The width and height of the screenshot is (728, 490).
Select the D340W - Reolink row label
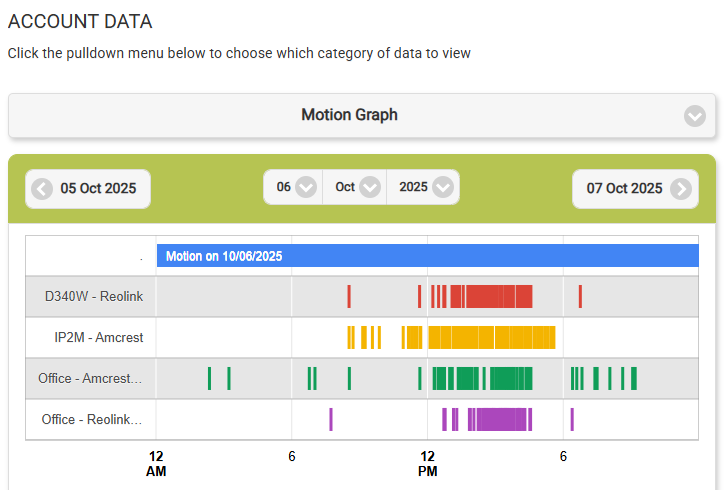tap(93, 297)
